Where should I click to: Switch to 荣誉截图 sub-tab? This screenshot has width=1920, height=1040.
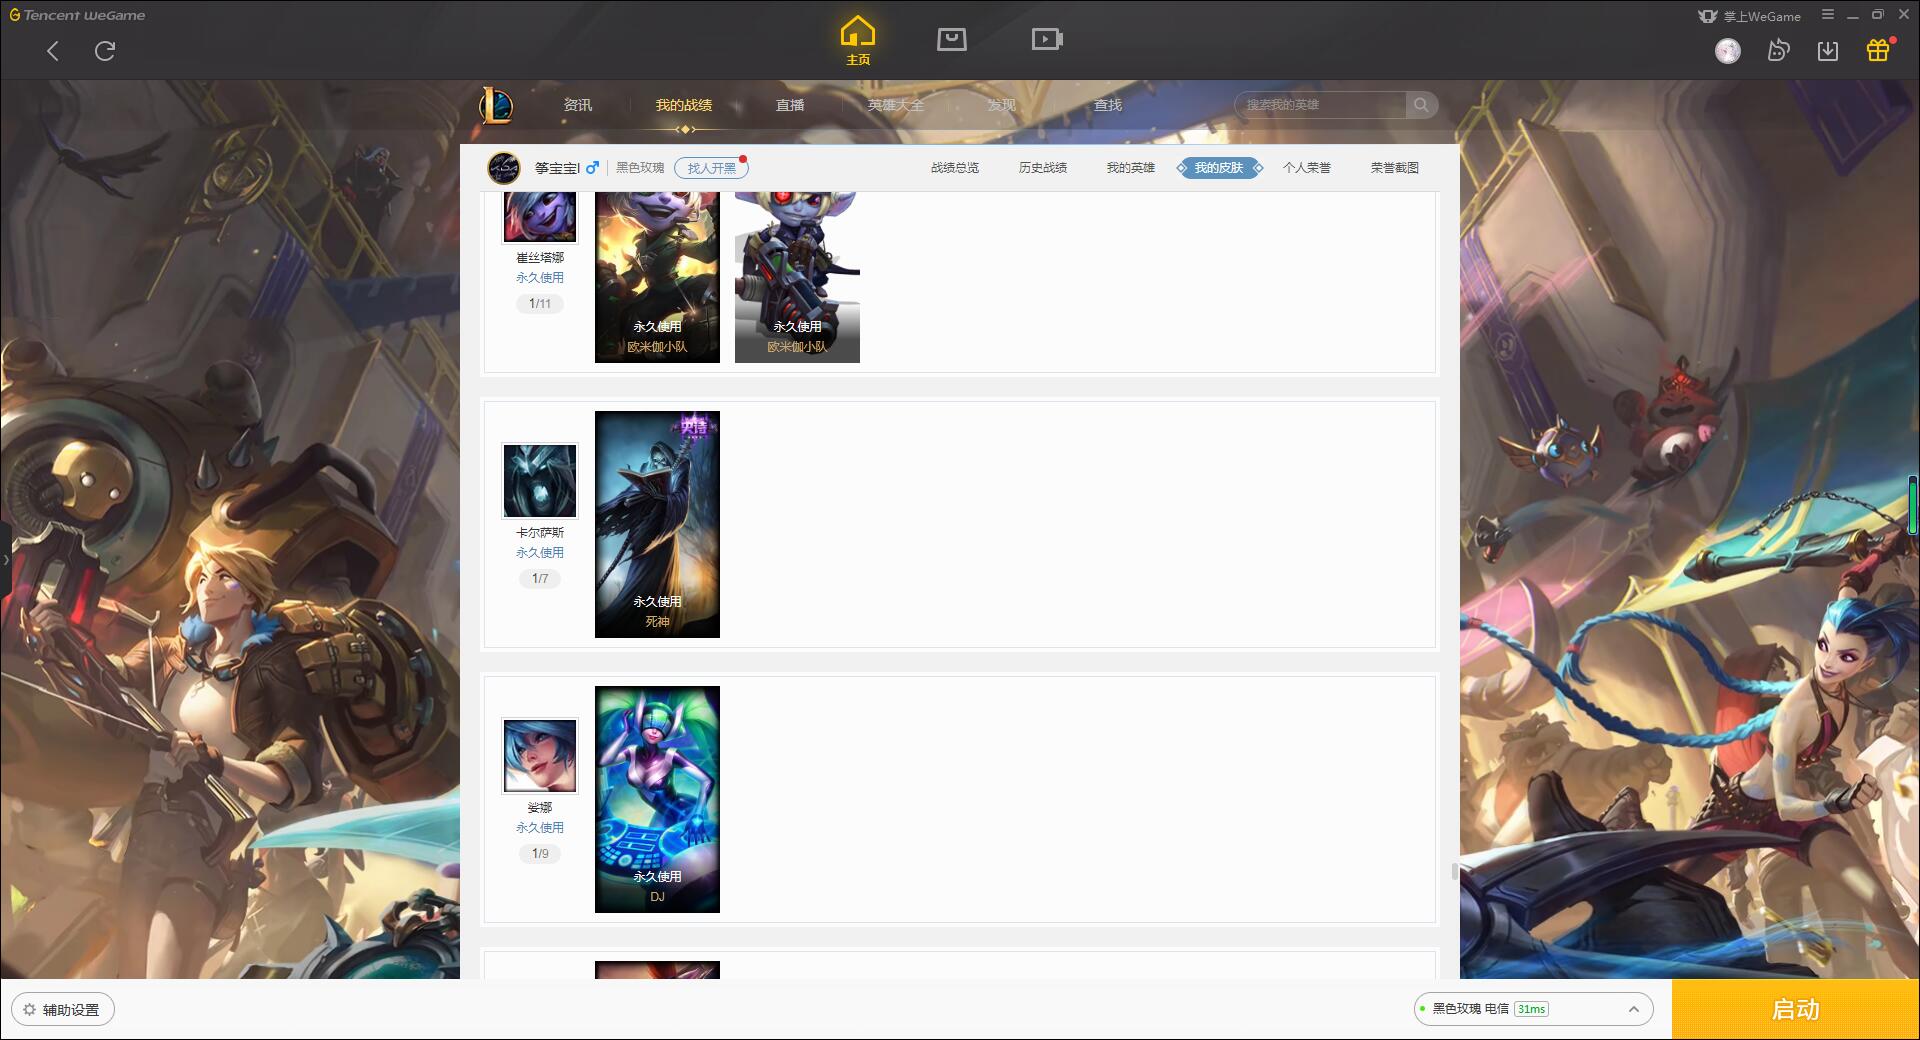[1395, 168]
